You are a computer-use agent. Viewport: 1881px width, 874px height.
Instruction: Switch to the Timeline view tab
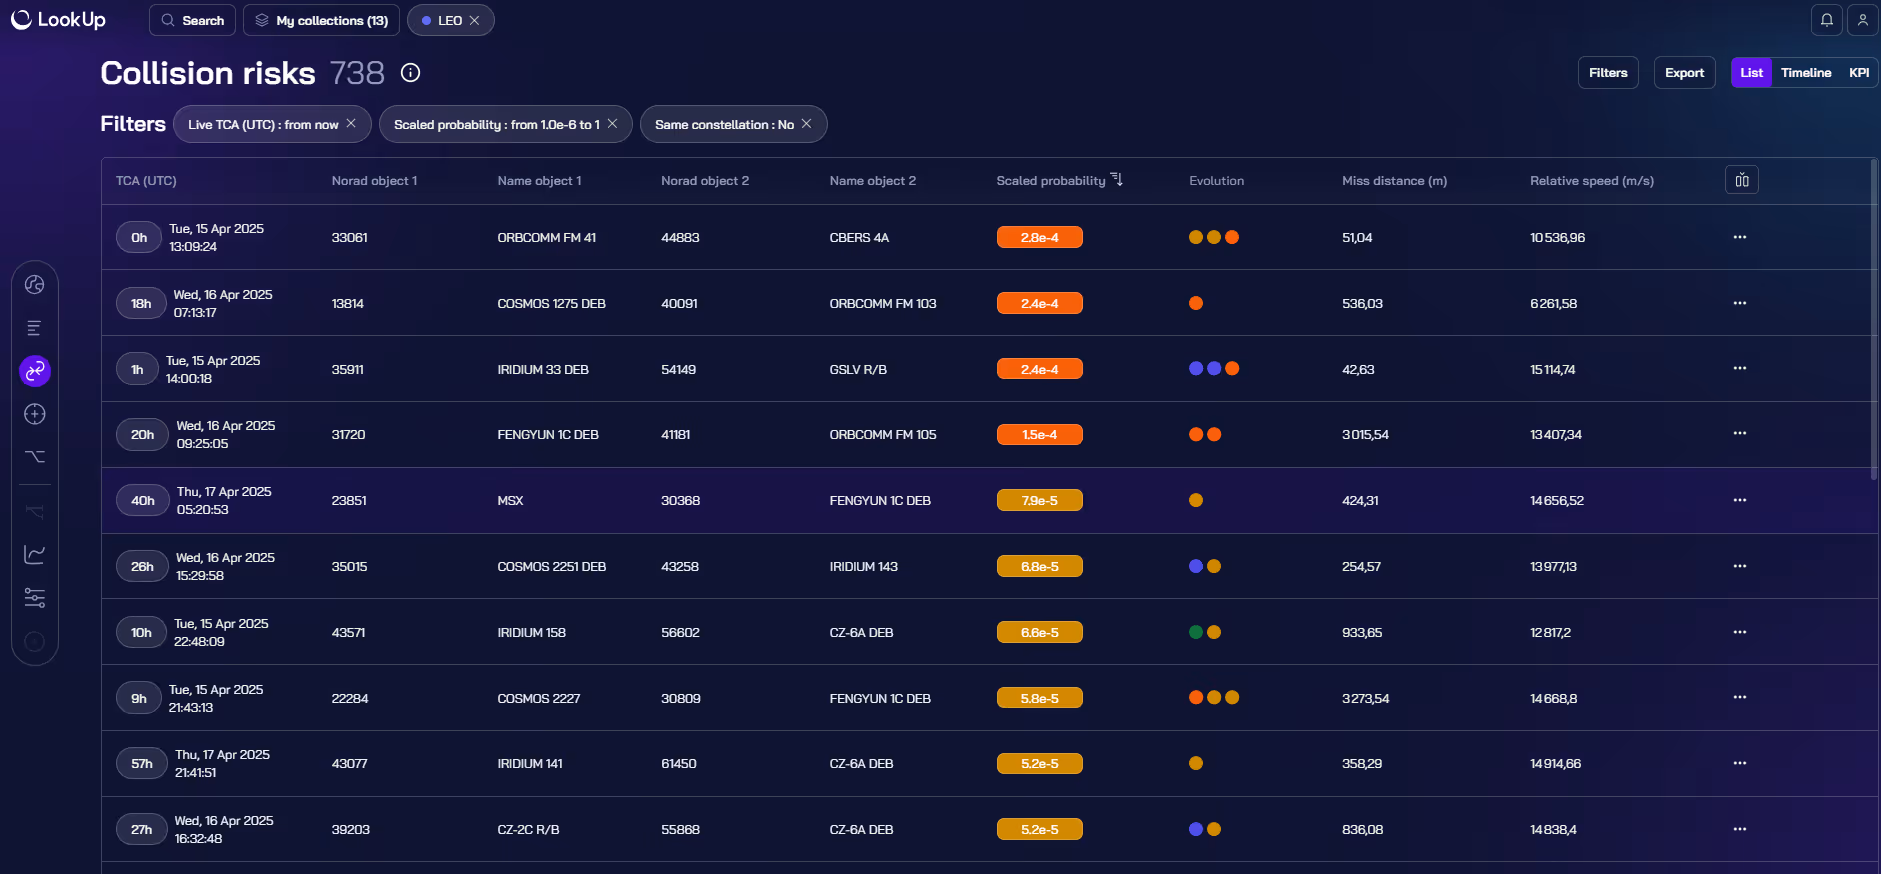(1806, 73)
